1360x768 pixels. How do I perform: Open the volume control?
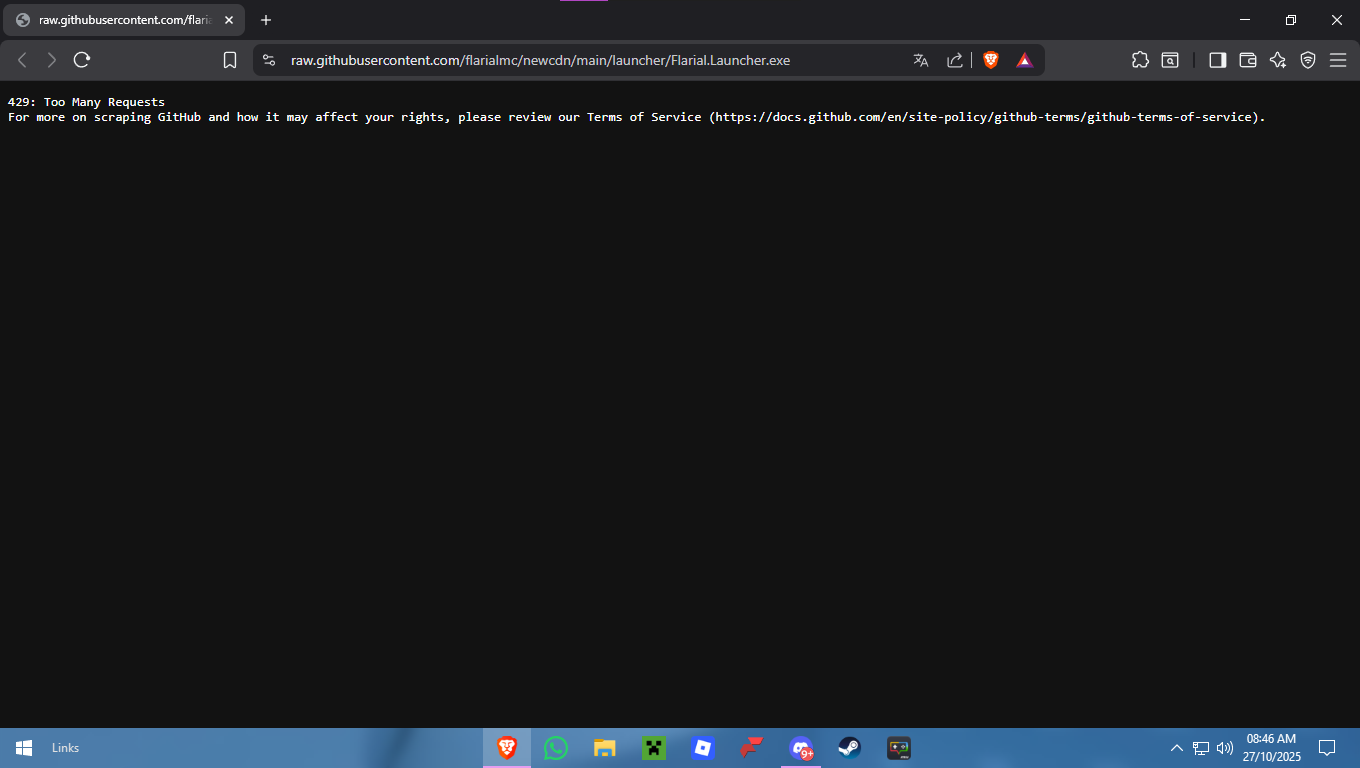pyautogui.click(x=1225, y=748)
